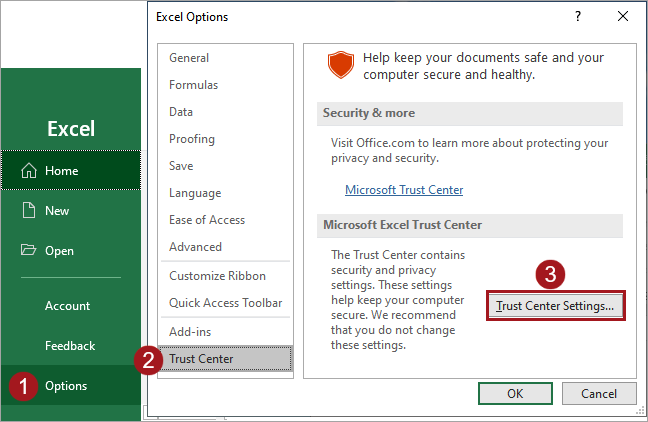Screen dimensions: 648x422
Task: Open the Customize Ribbon category
Action: click(x=219, y=276)
